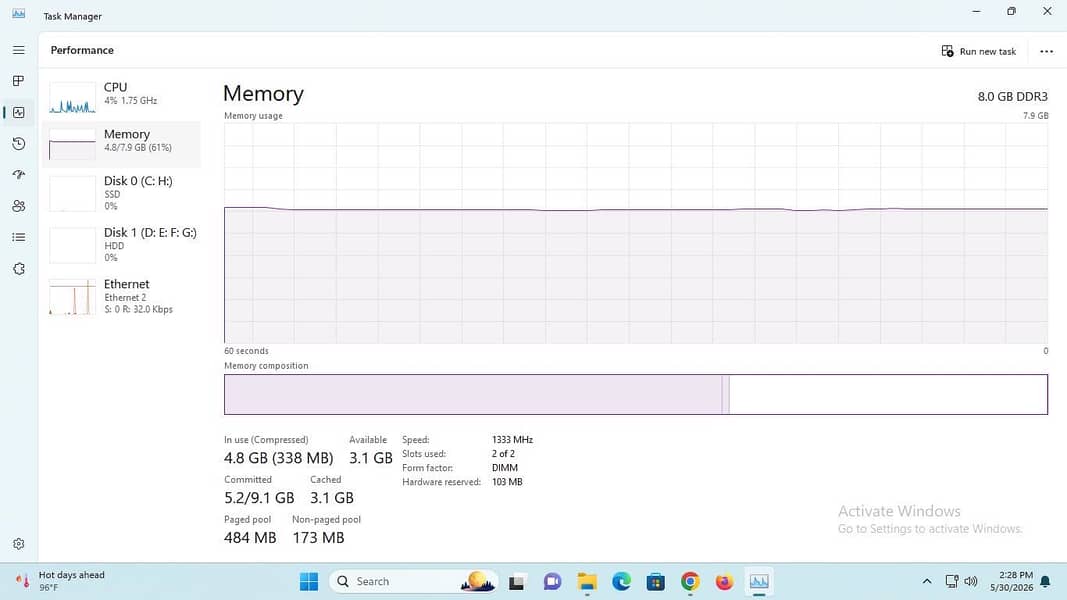Launch Google Chrome from taskbar

690,582
